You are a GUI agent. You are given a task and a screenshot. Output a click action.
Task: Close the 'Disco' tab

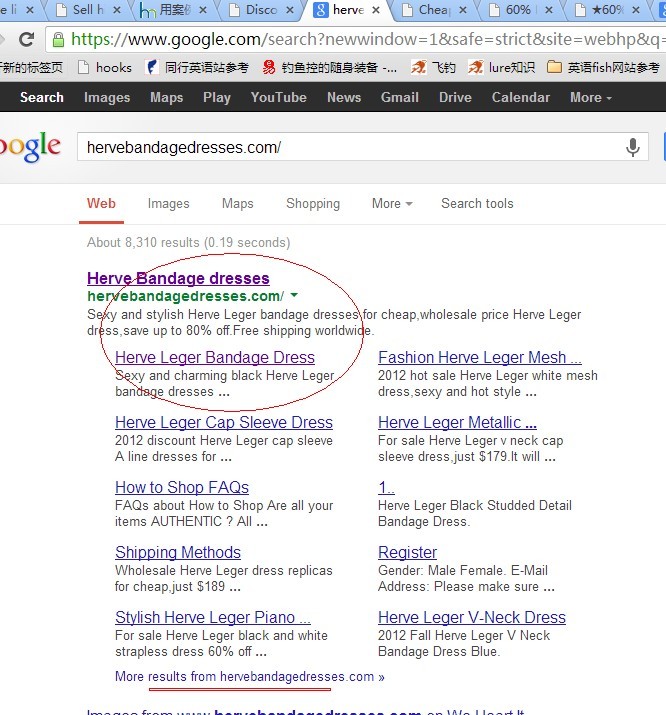pos(290,10)
